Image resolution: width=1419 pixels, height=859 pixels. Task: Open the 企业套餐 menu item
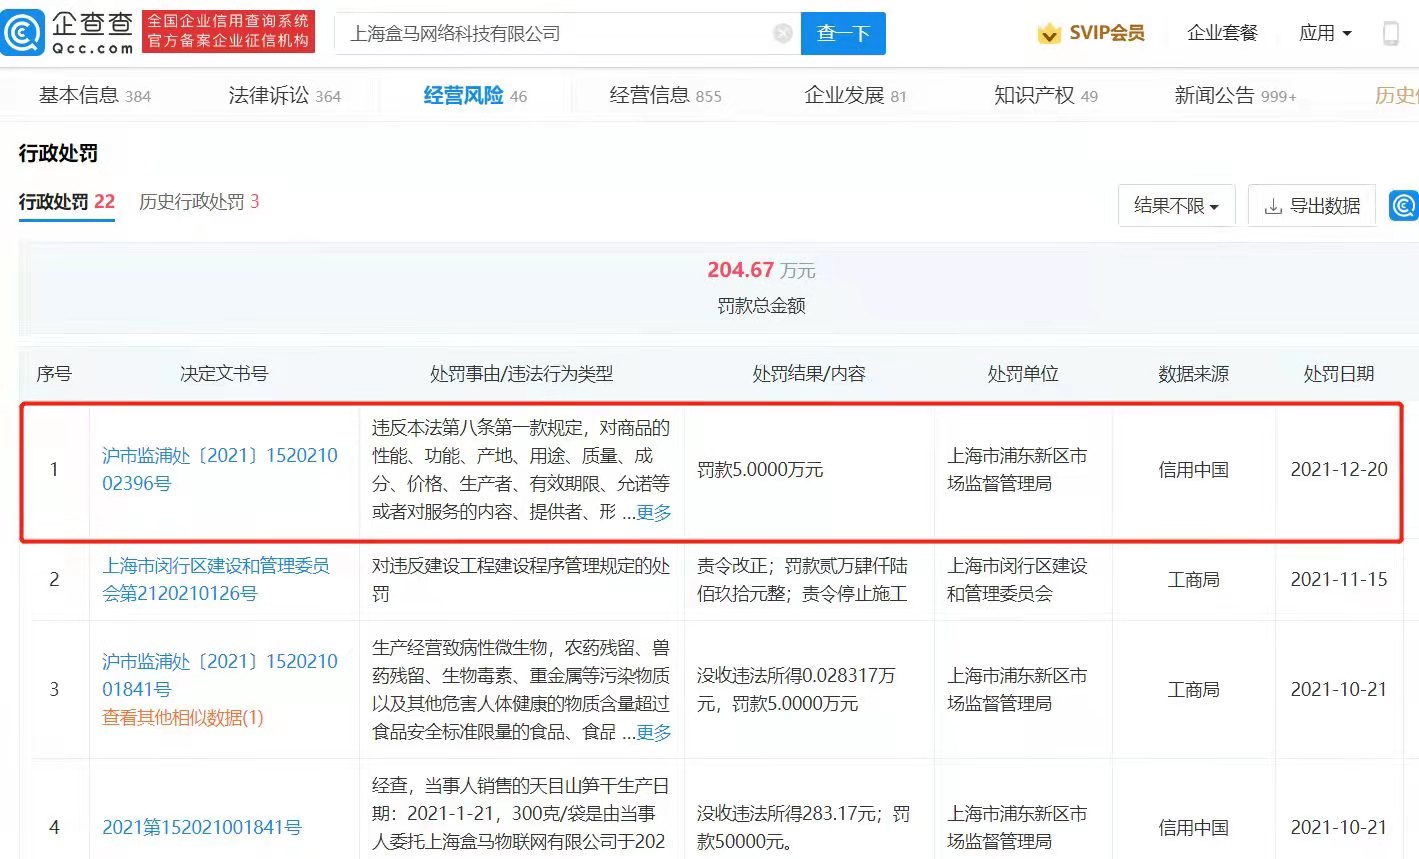1222,33
